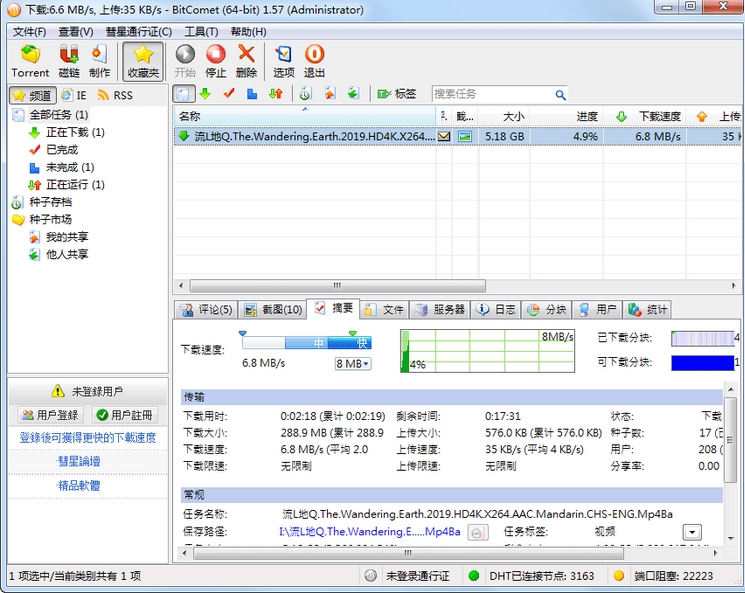The height and width of the screenshot is (593, 745).
Task: Select the Wandering.Earth task row
Action: [457, 136]
